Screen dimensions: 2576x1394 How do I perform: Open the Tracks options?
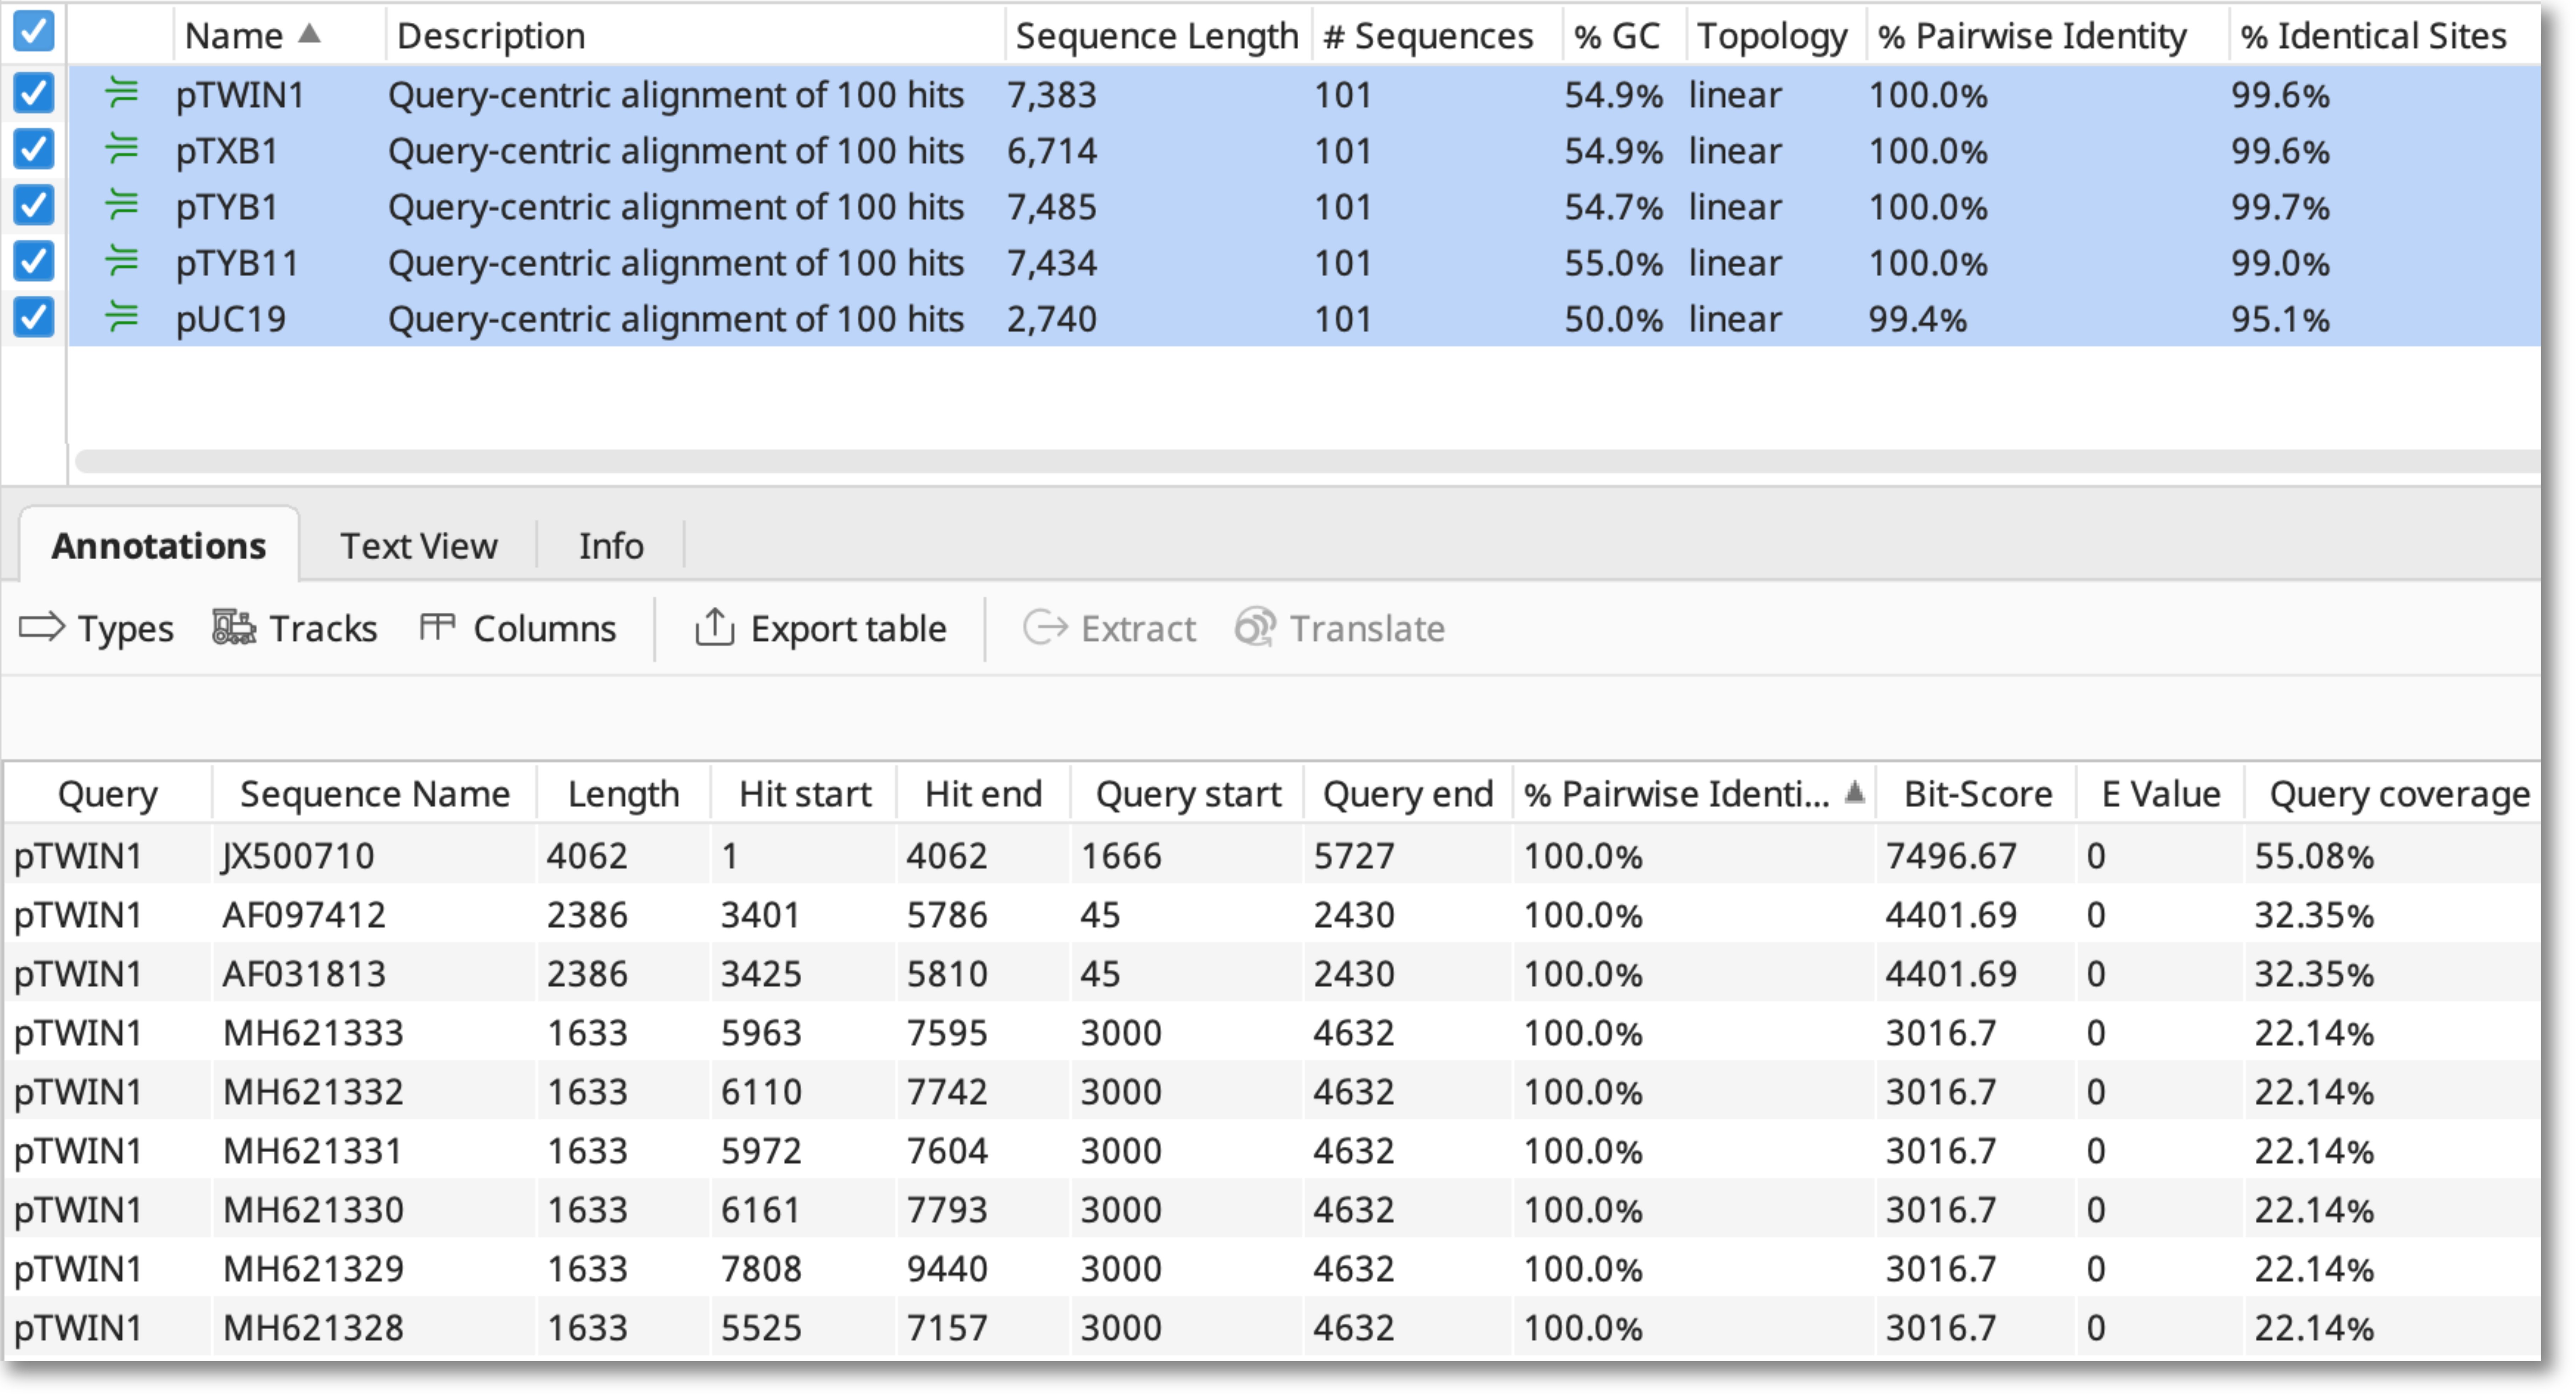tap(295, 629)
